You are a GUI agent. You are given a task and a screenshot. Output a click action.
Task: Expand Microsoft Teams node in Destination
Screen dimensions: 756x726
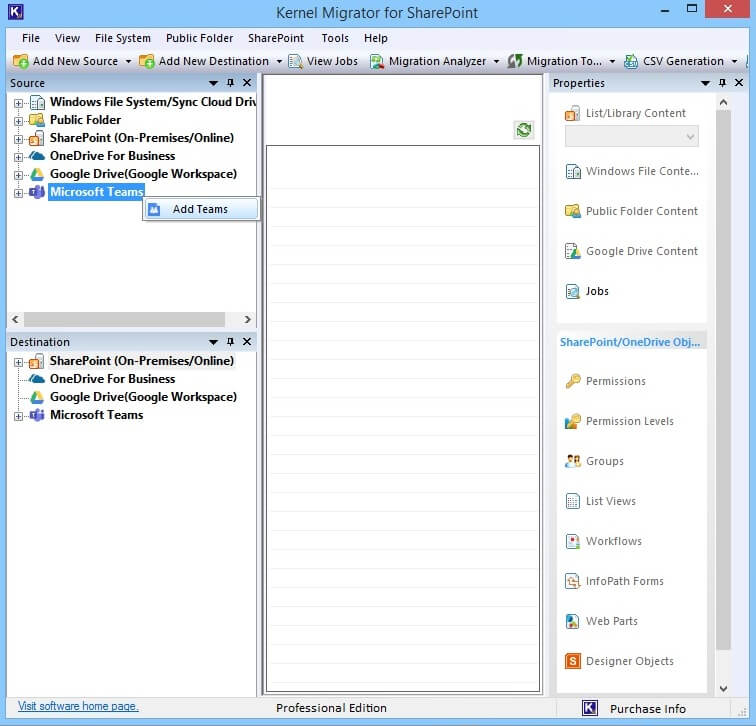pos(18,416)
